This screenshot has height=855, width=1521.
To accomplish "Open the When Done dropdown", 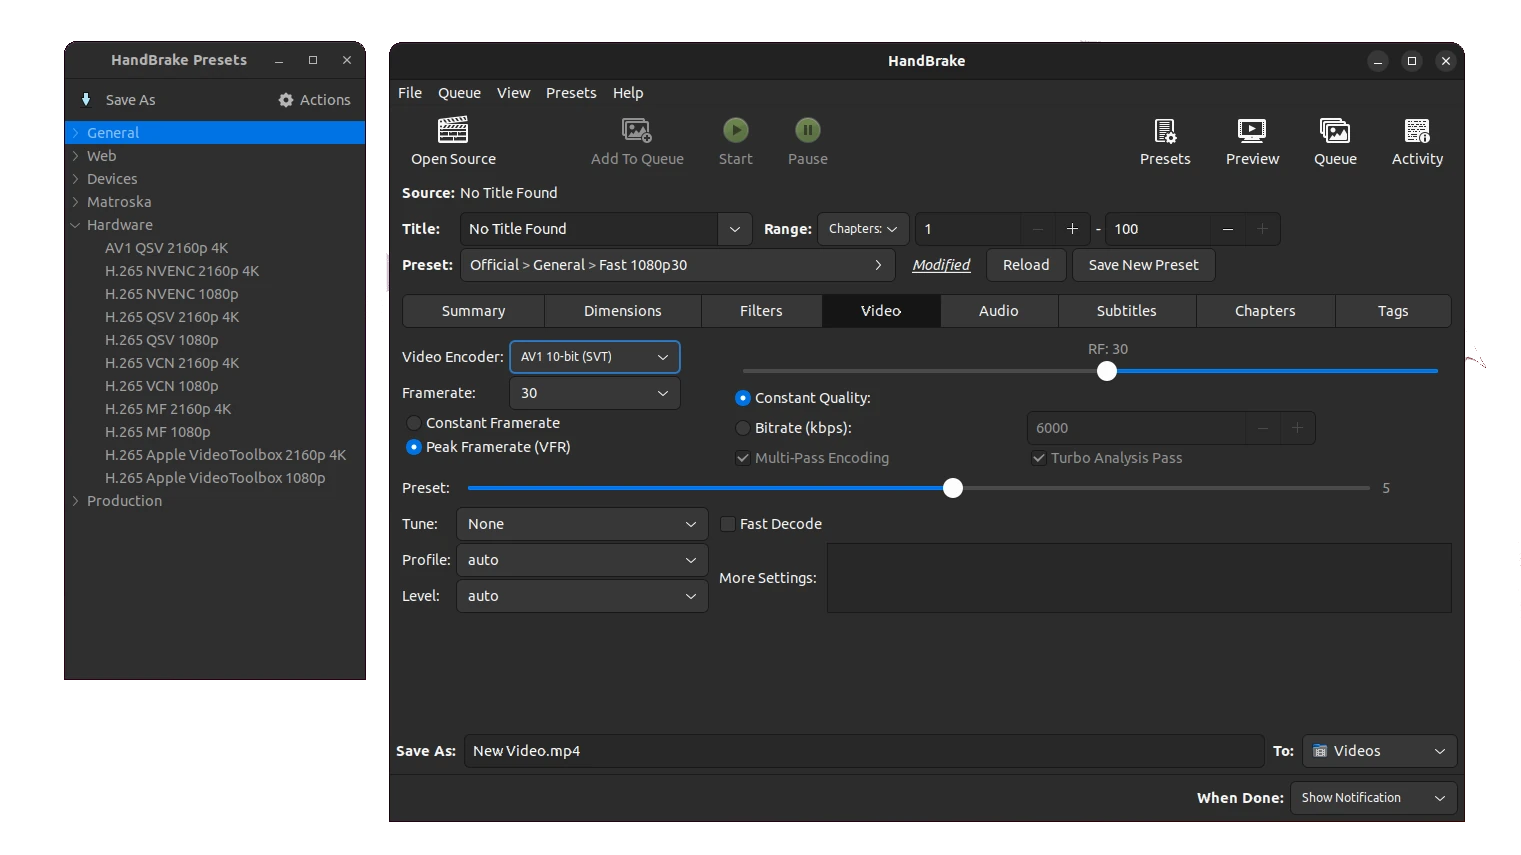I will coord(1373,798).
